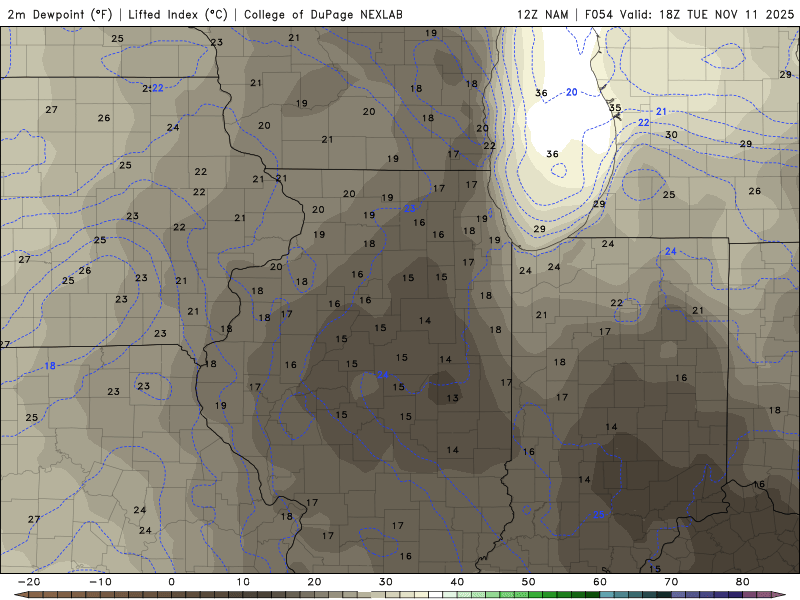Select the 'Lifted Index (°C)' header label
Screen dimensions: 800x600
(x=178, y=14)
